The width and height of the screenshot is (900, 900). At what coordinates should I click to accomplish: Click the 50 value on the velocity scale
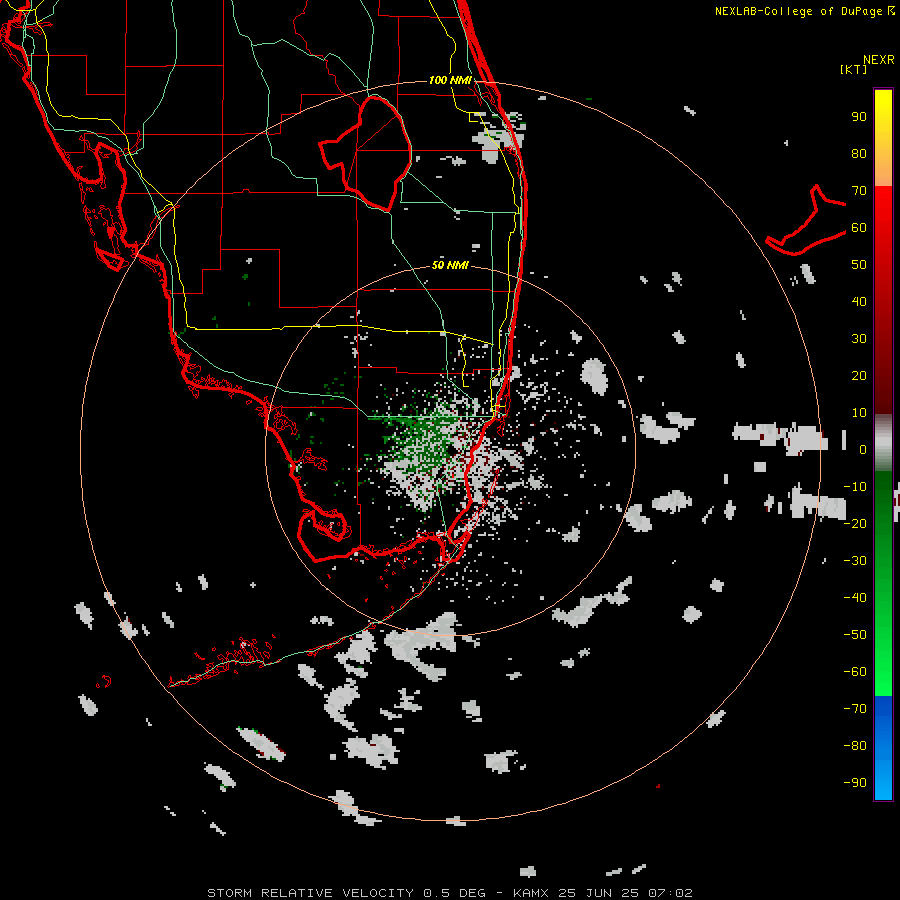859,265
